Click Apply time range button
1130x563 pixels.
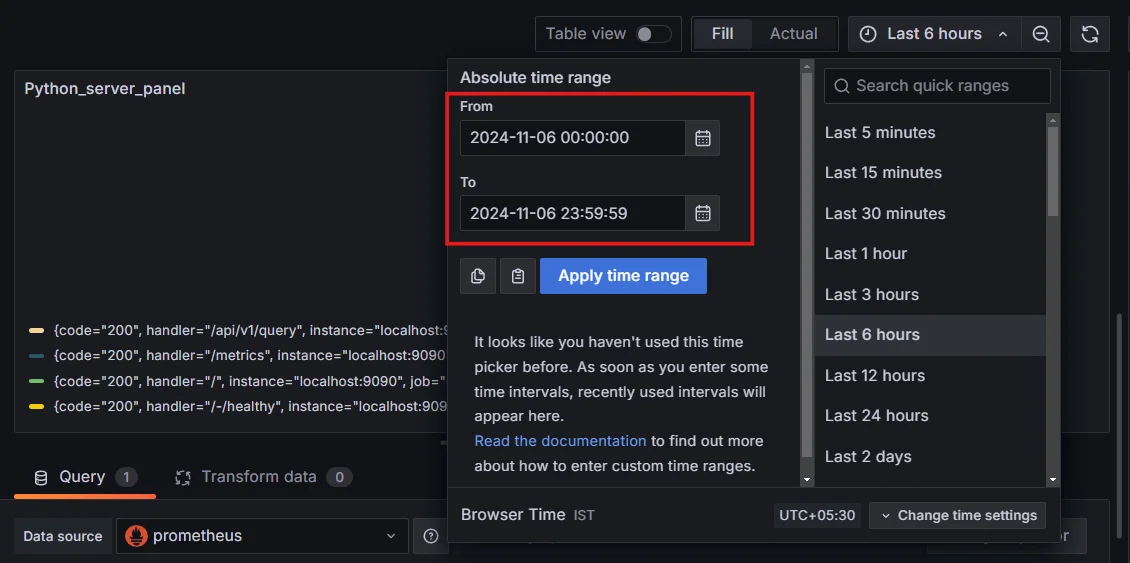[623, 276]
